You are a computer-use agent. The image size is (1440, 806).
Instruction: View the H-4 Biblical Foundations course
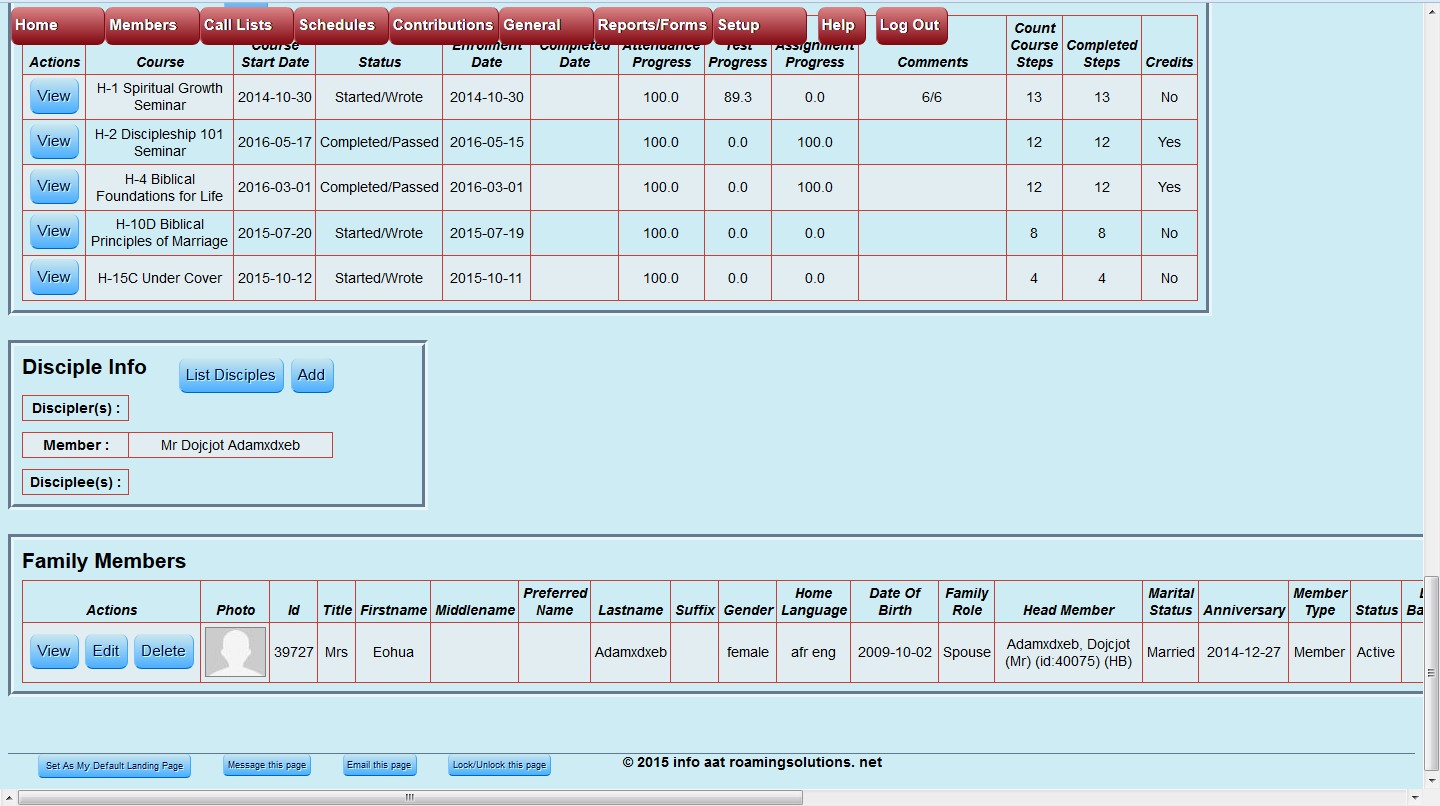pos(54,186)
